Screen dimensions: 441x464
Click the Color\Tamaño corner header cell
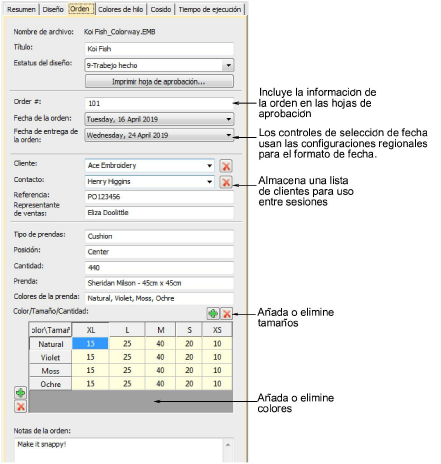click(50, 330)
